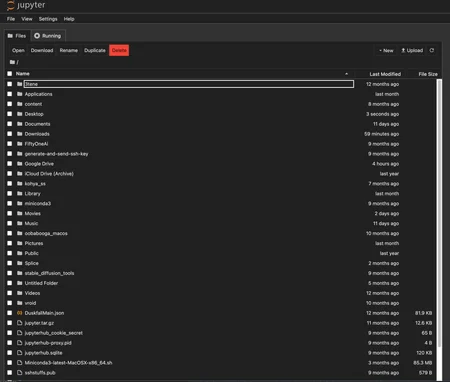Click the Music folder icon

pos(20,223)
